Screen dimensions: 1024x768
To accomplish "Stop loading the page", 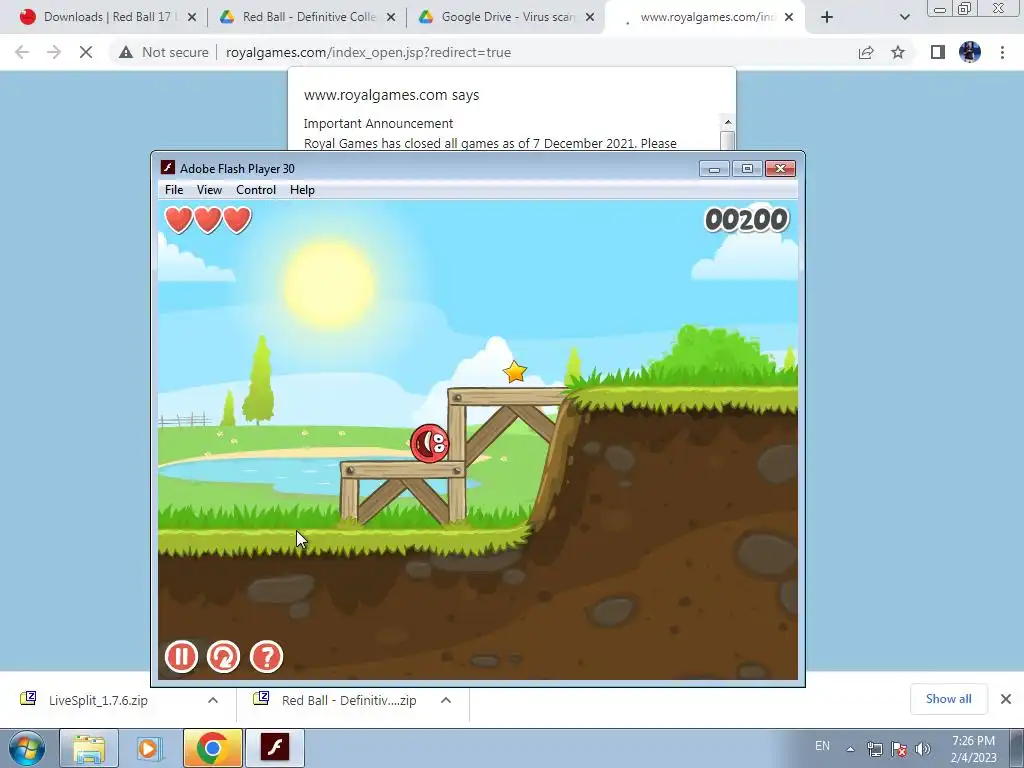I will click(x=86, y=52).
